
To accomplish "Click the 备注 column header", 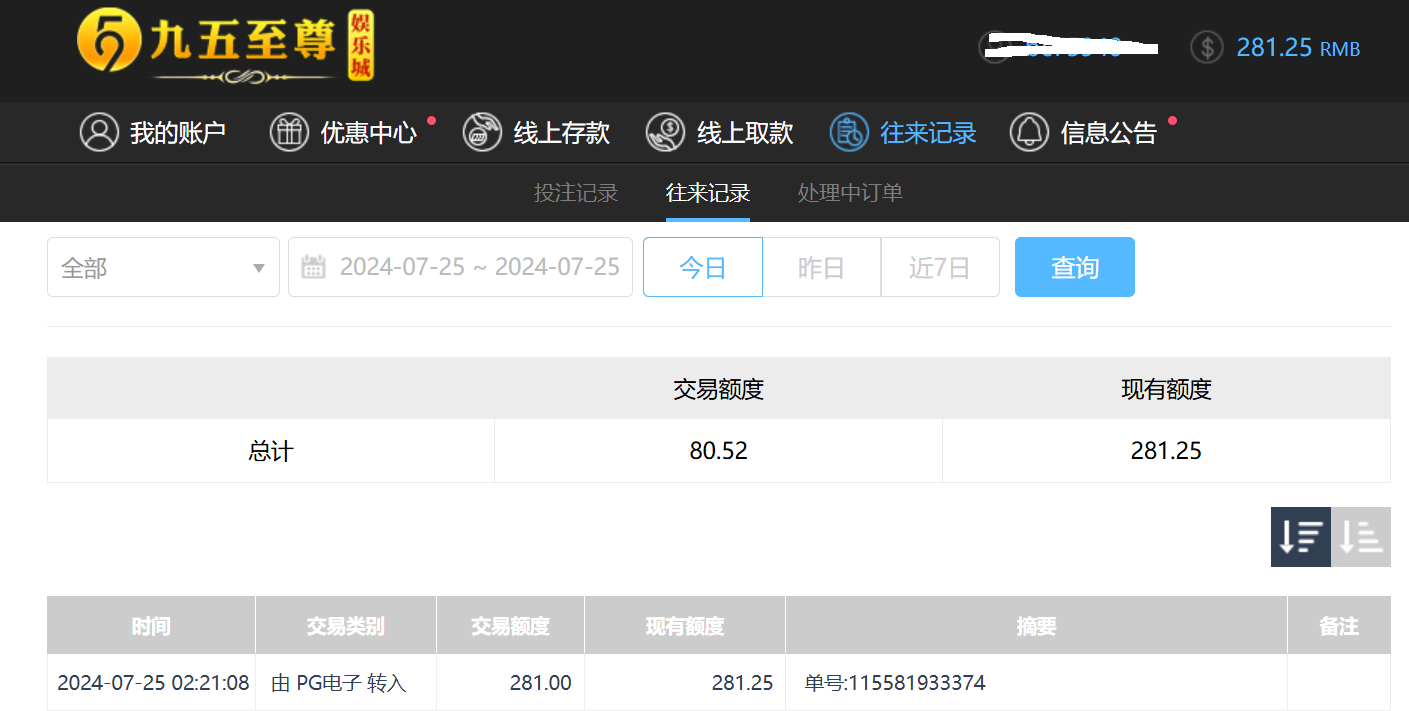I will click(1339, 626).
